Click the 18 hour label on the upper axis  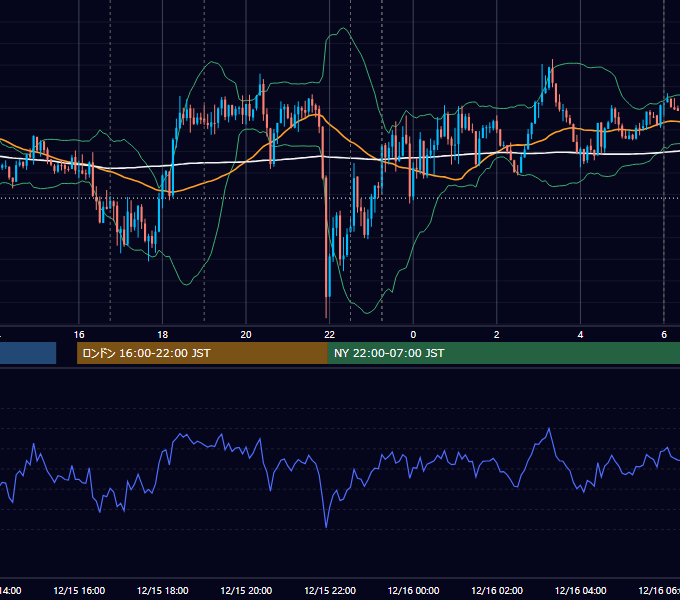163,334
